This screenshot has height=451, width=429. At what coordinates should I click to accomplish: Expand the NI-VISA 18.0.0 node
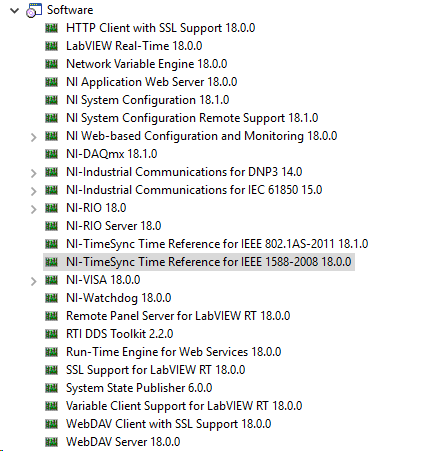click(x=33, y=281)
